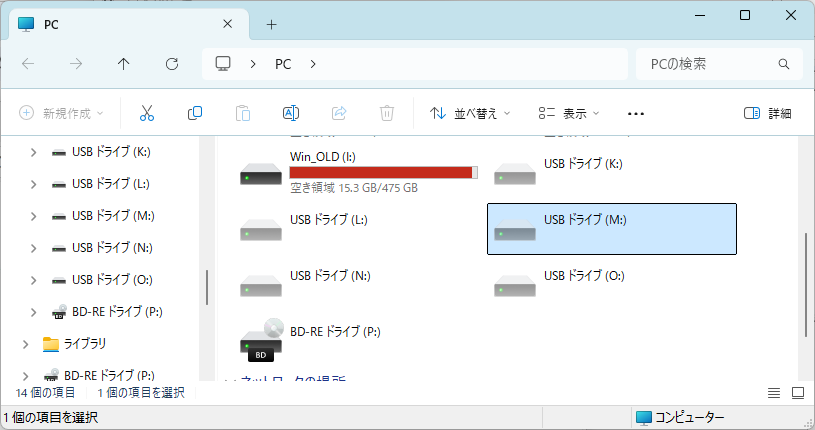
Task: Click the Copy icon in toolbar
Action: tap(195, 113)
